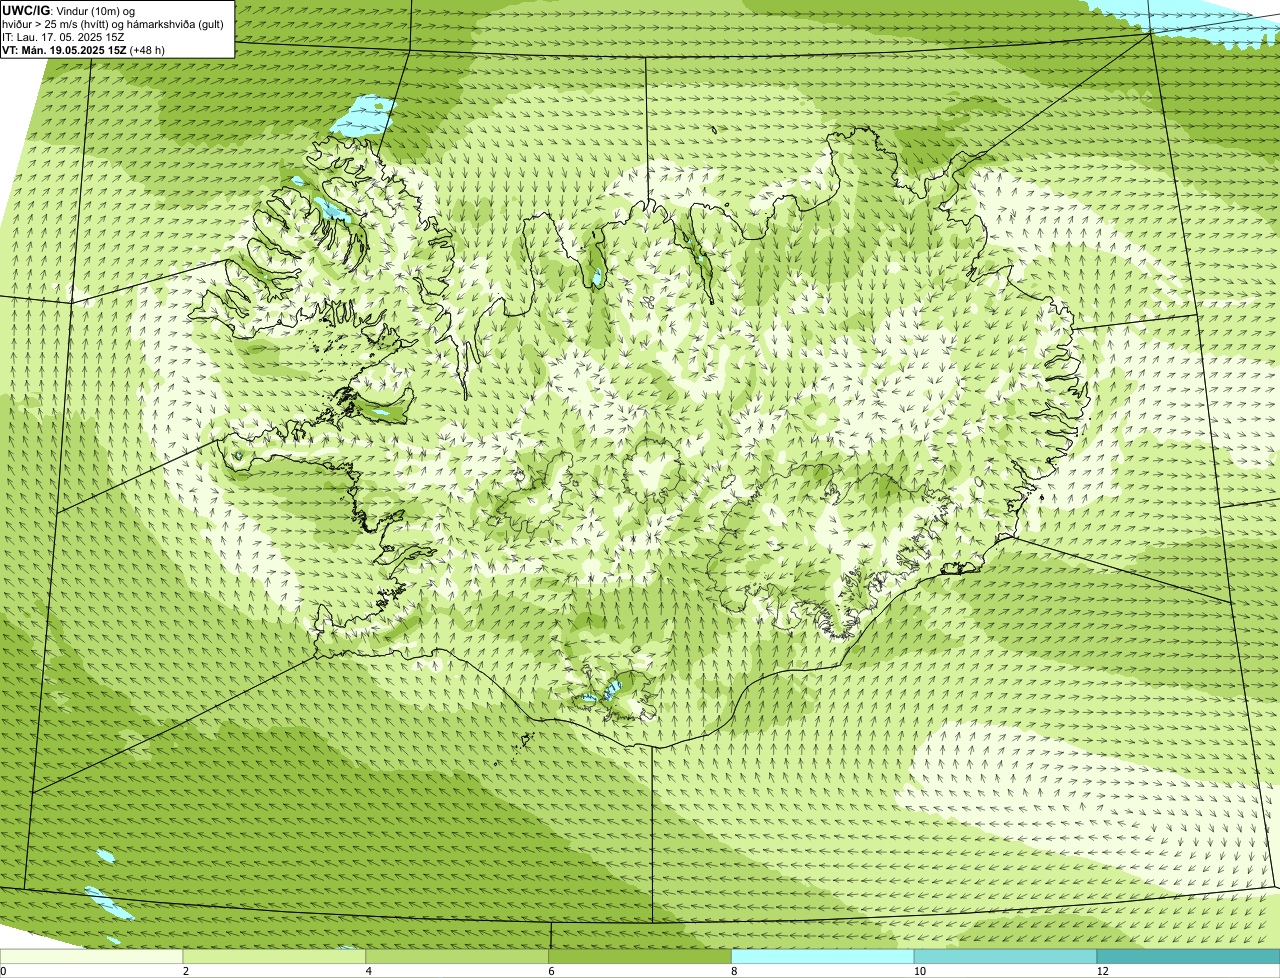Click the teal legend swatch above 12

[x=1188, y=956]
